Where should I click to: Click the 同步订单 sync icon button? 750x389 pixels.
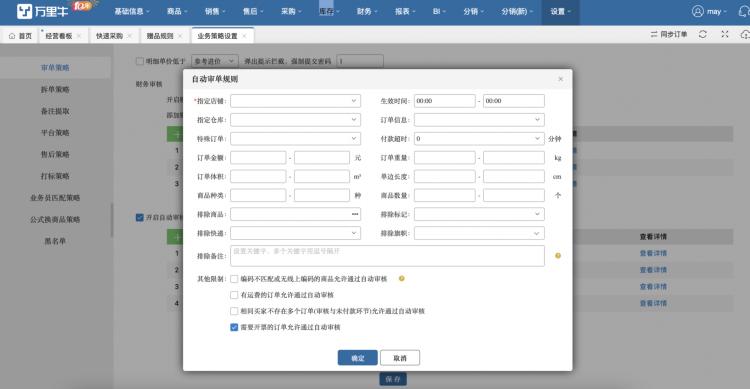pos(669,34)
